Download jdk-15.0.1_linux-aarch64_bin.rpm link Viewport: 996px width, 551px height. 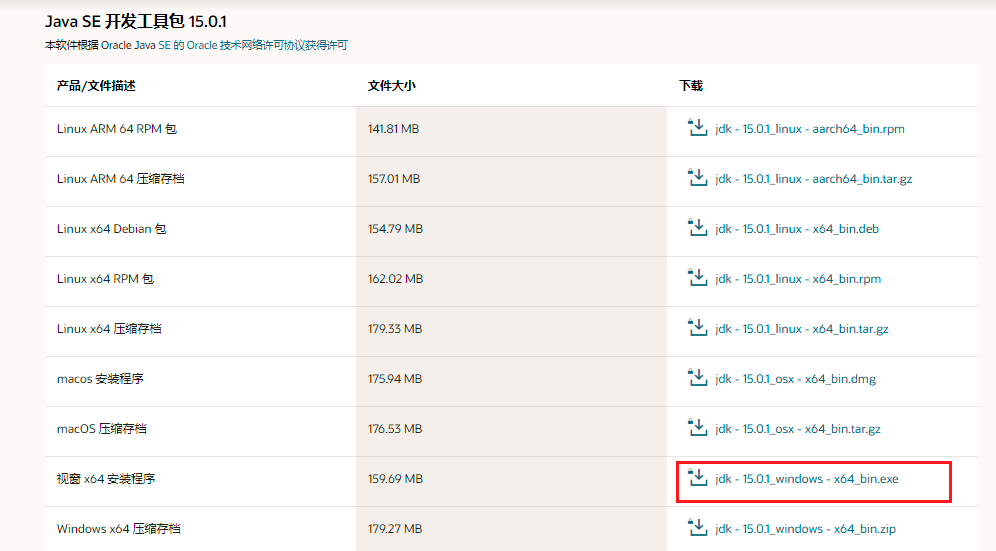(809, 129)
